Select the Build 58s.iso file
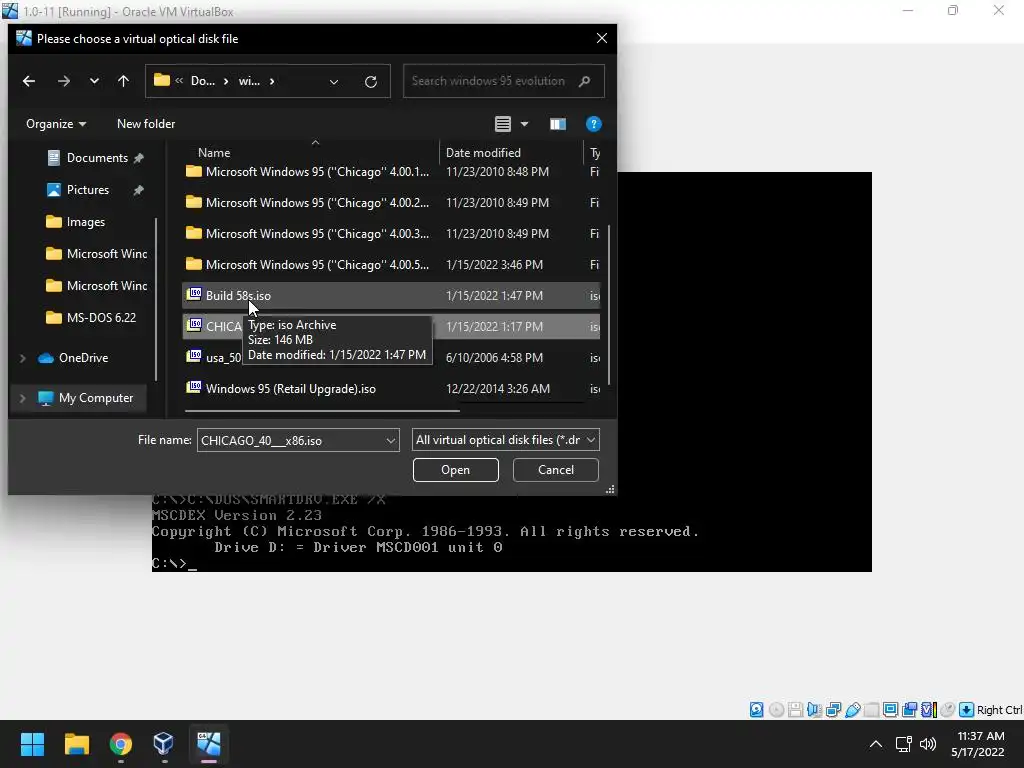The width and height of the screenshot is (1024, 768). click(x=391, y=295)
